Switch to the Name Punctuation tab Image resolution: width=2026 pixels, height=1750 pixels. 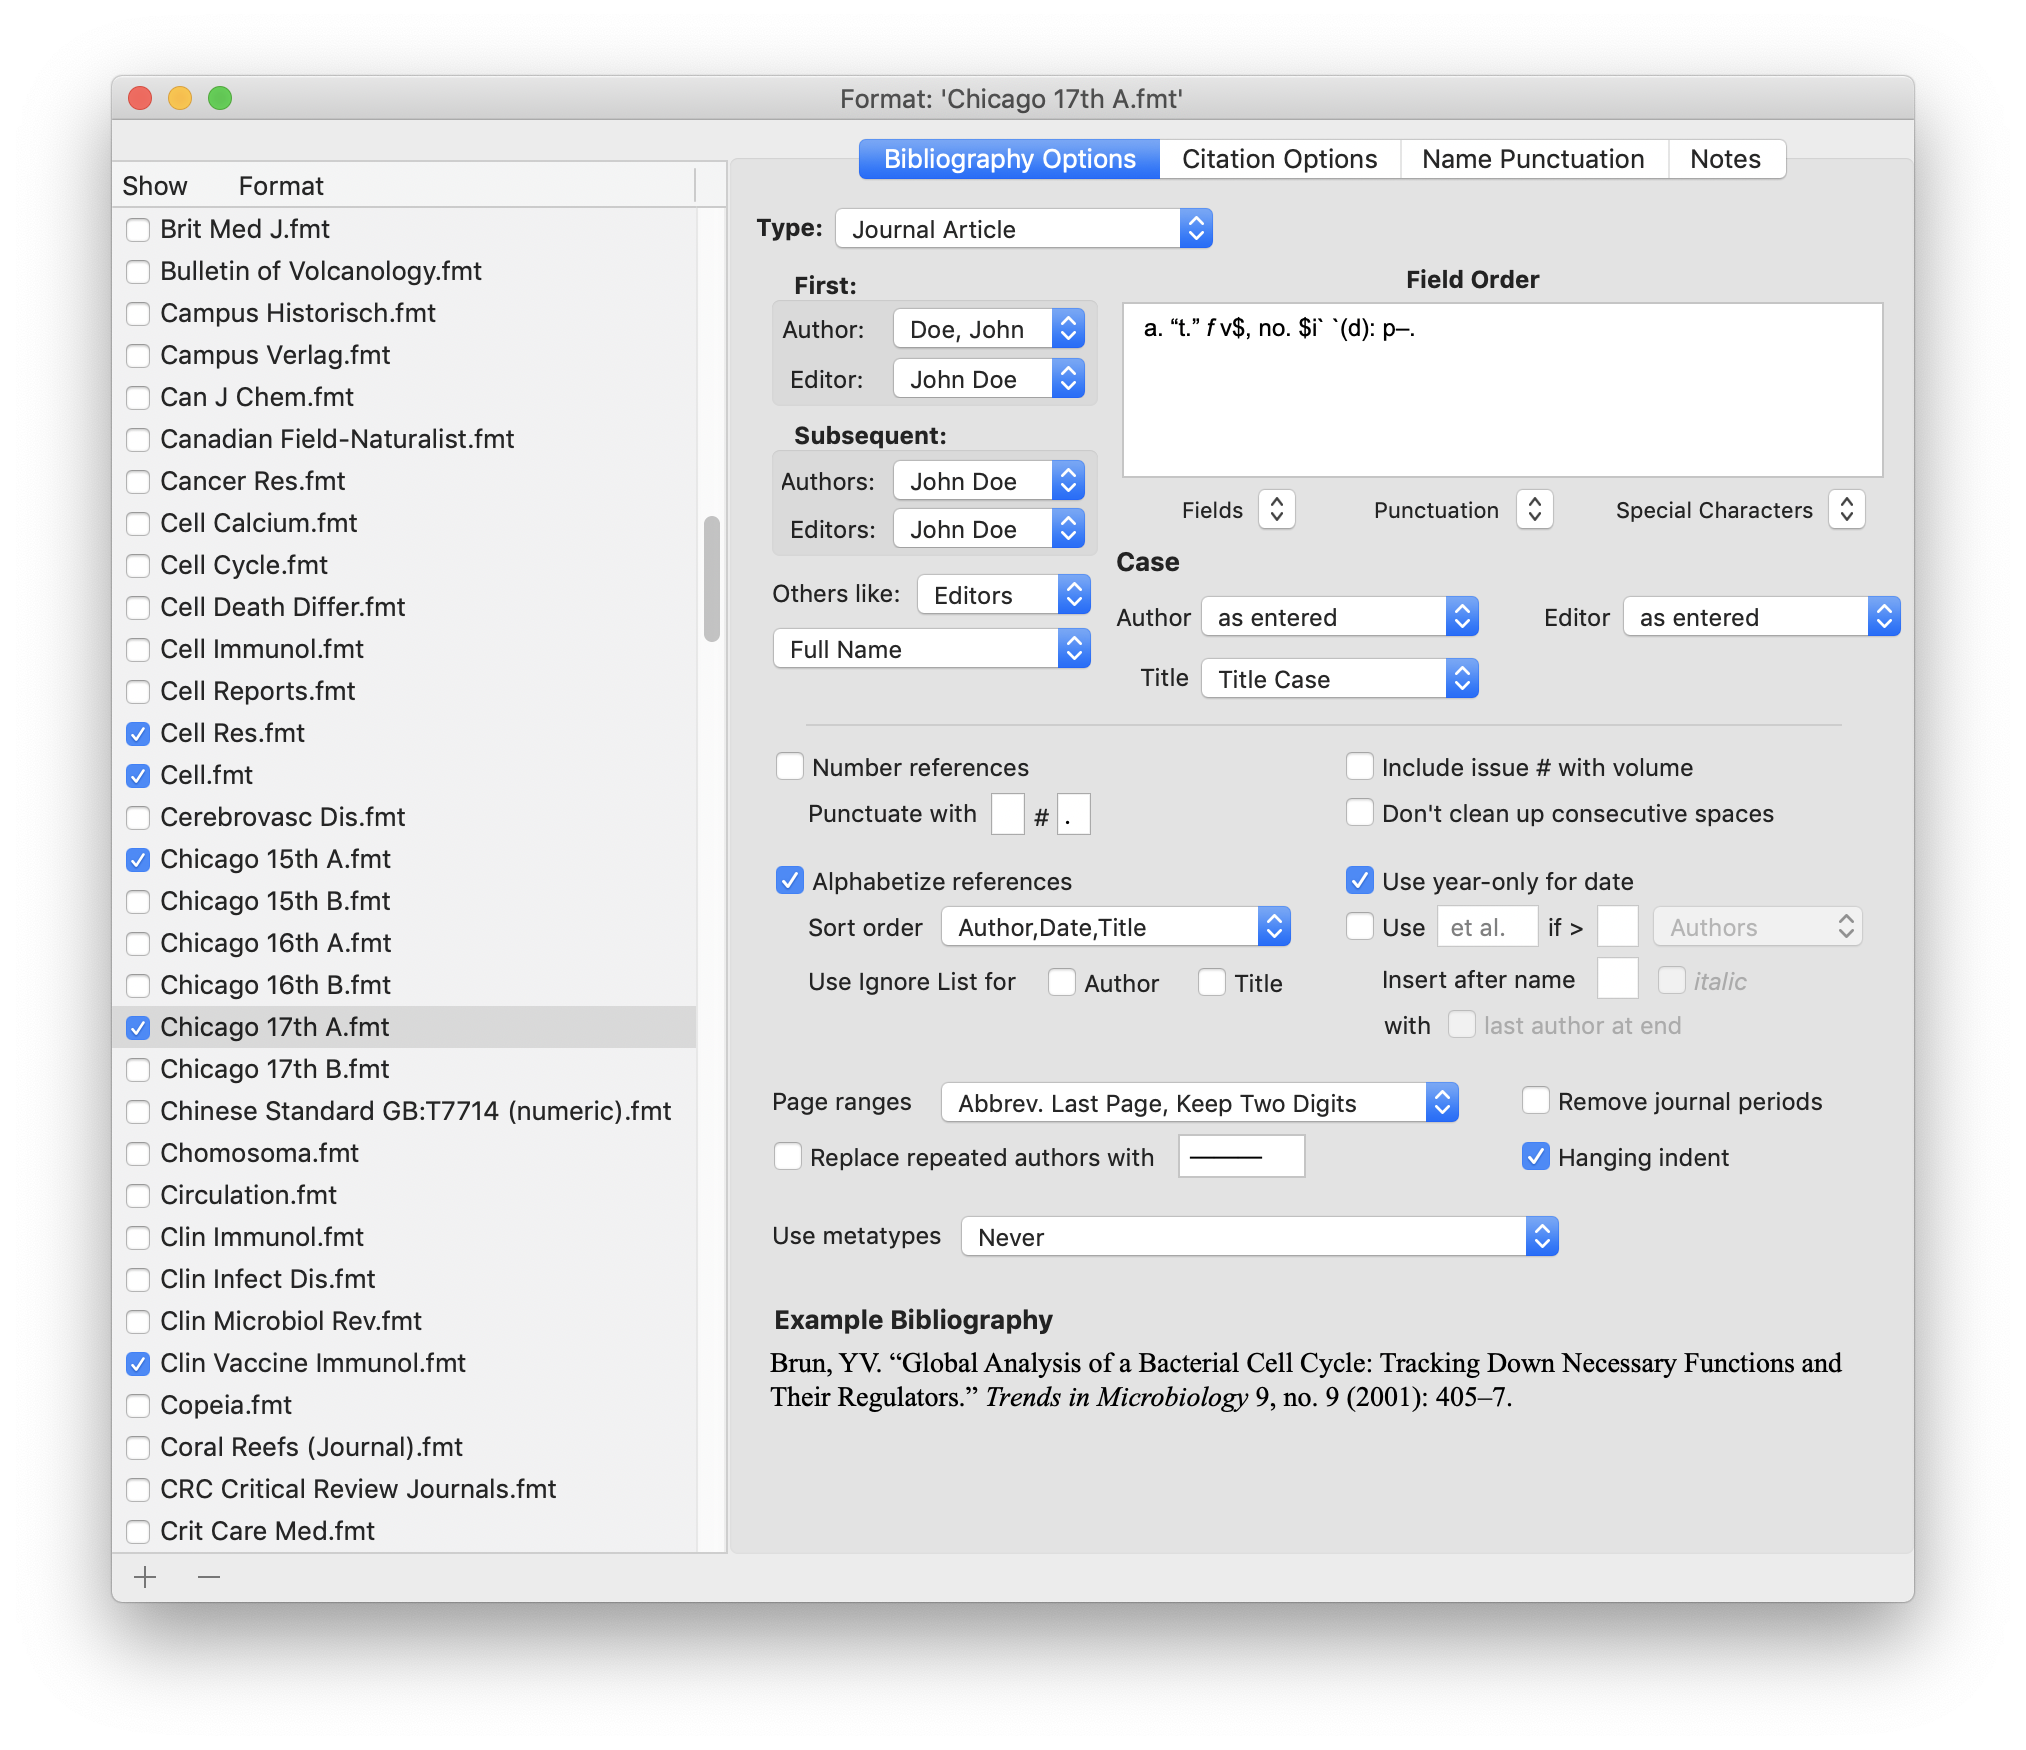[x=1533, y=159]
